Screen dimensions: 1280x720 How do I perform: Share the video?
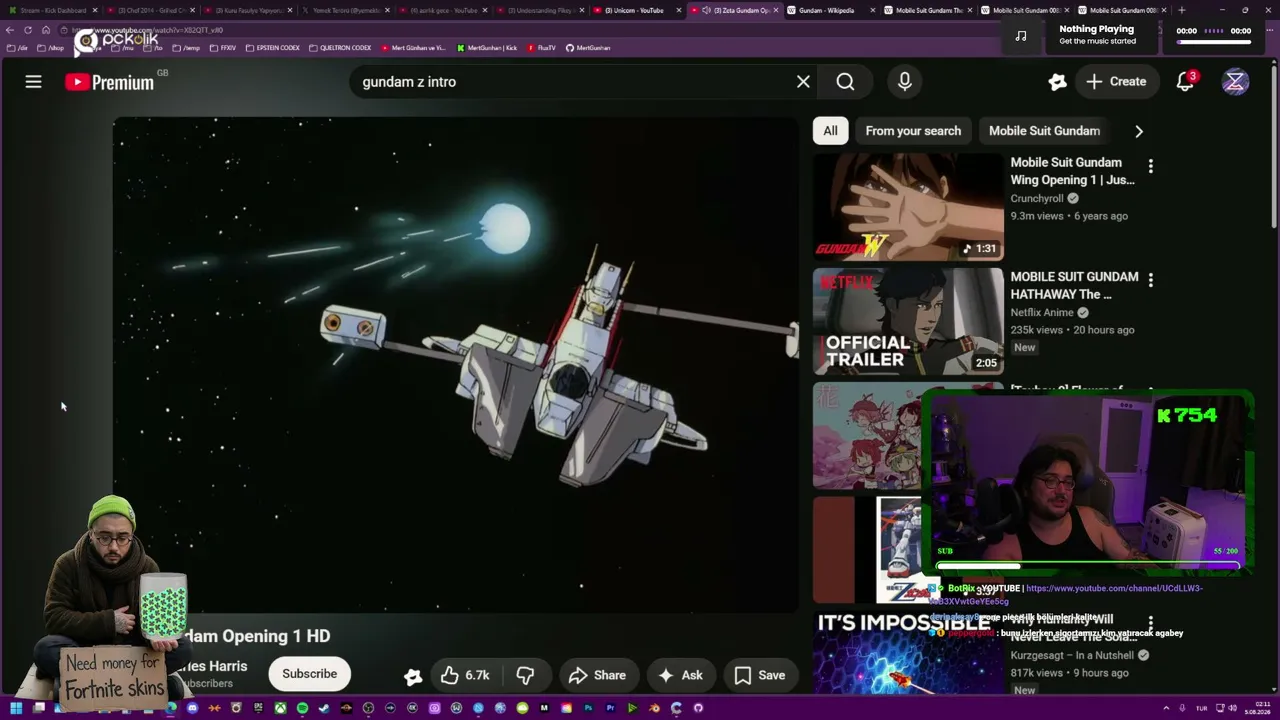tap(597, 675)
